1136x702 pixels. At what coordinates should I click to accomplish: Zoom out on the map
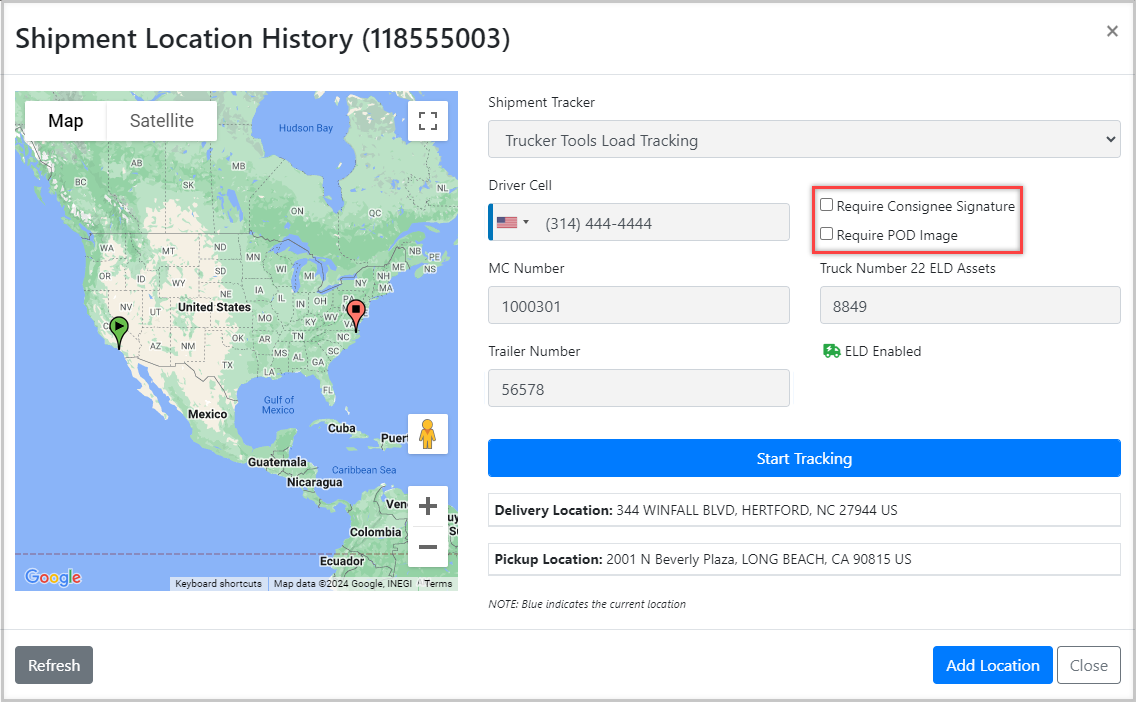[x=428, y=547]
